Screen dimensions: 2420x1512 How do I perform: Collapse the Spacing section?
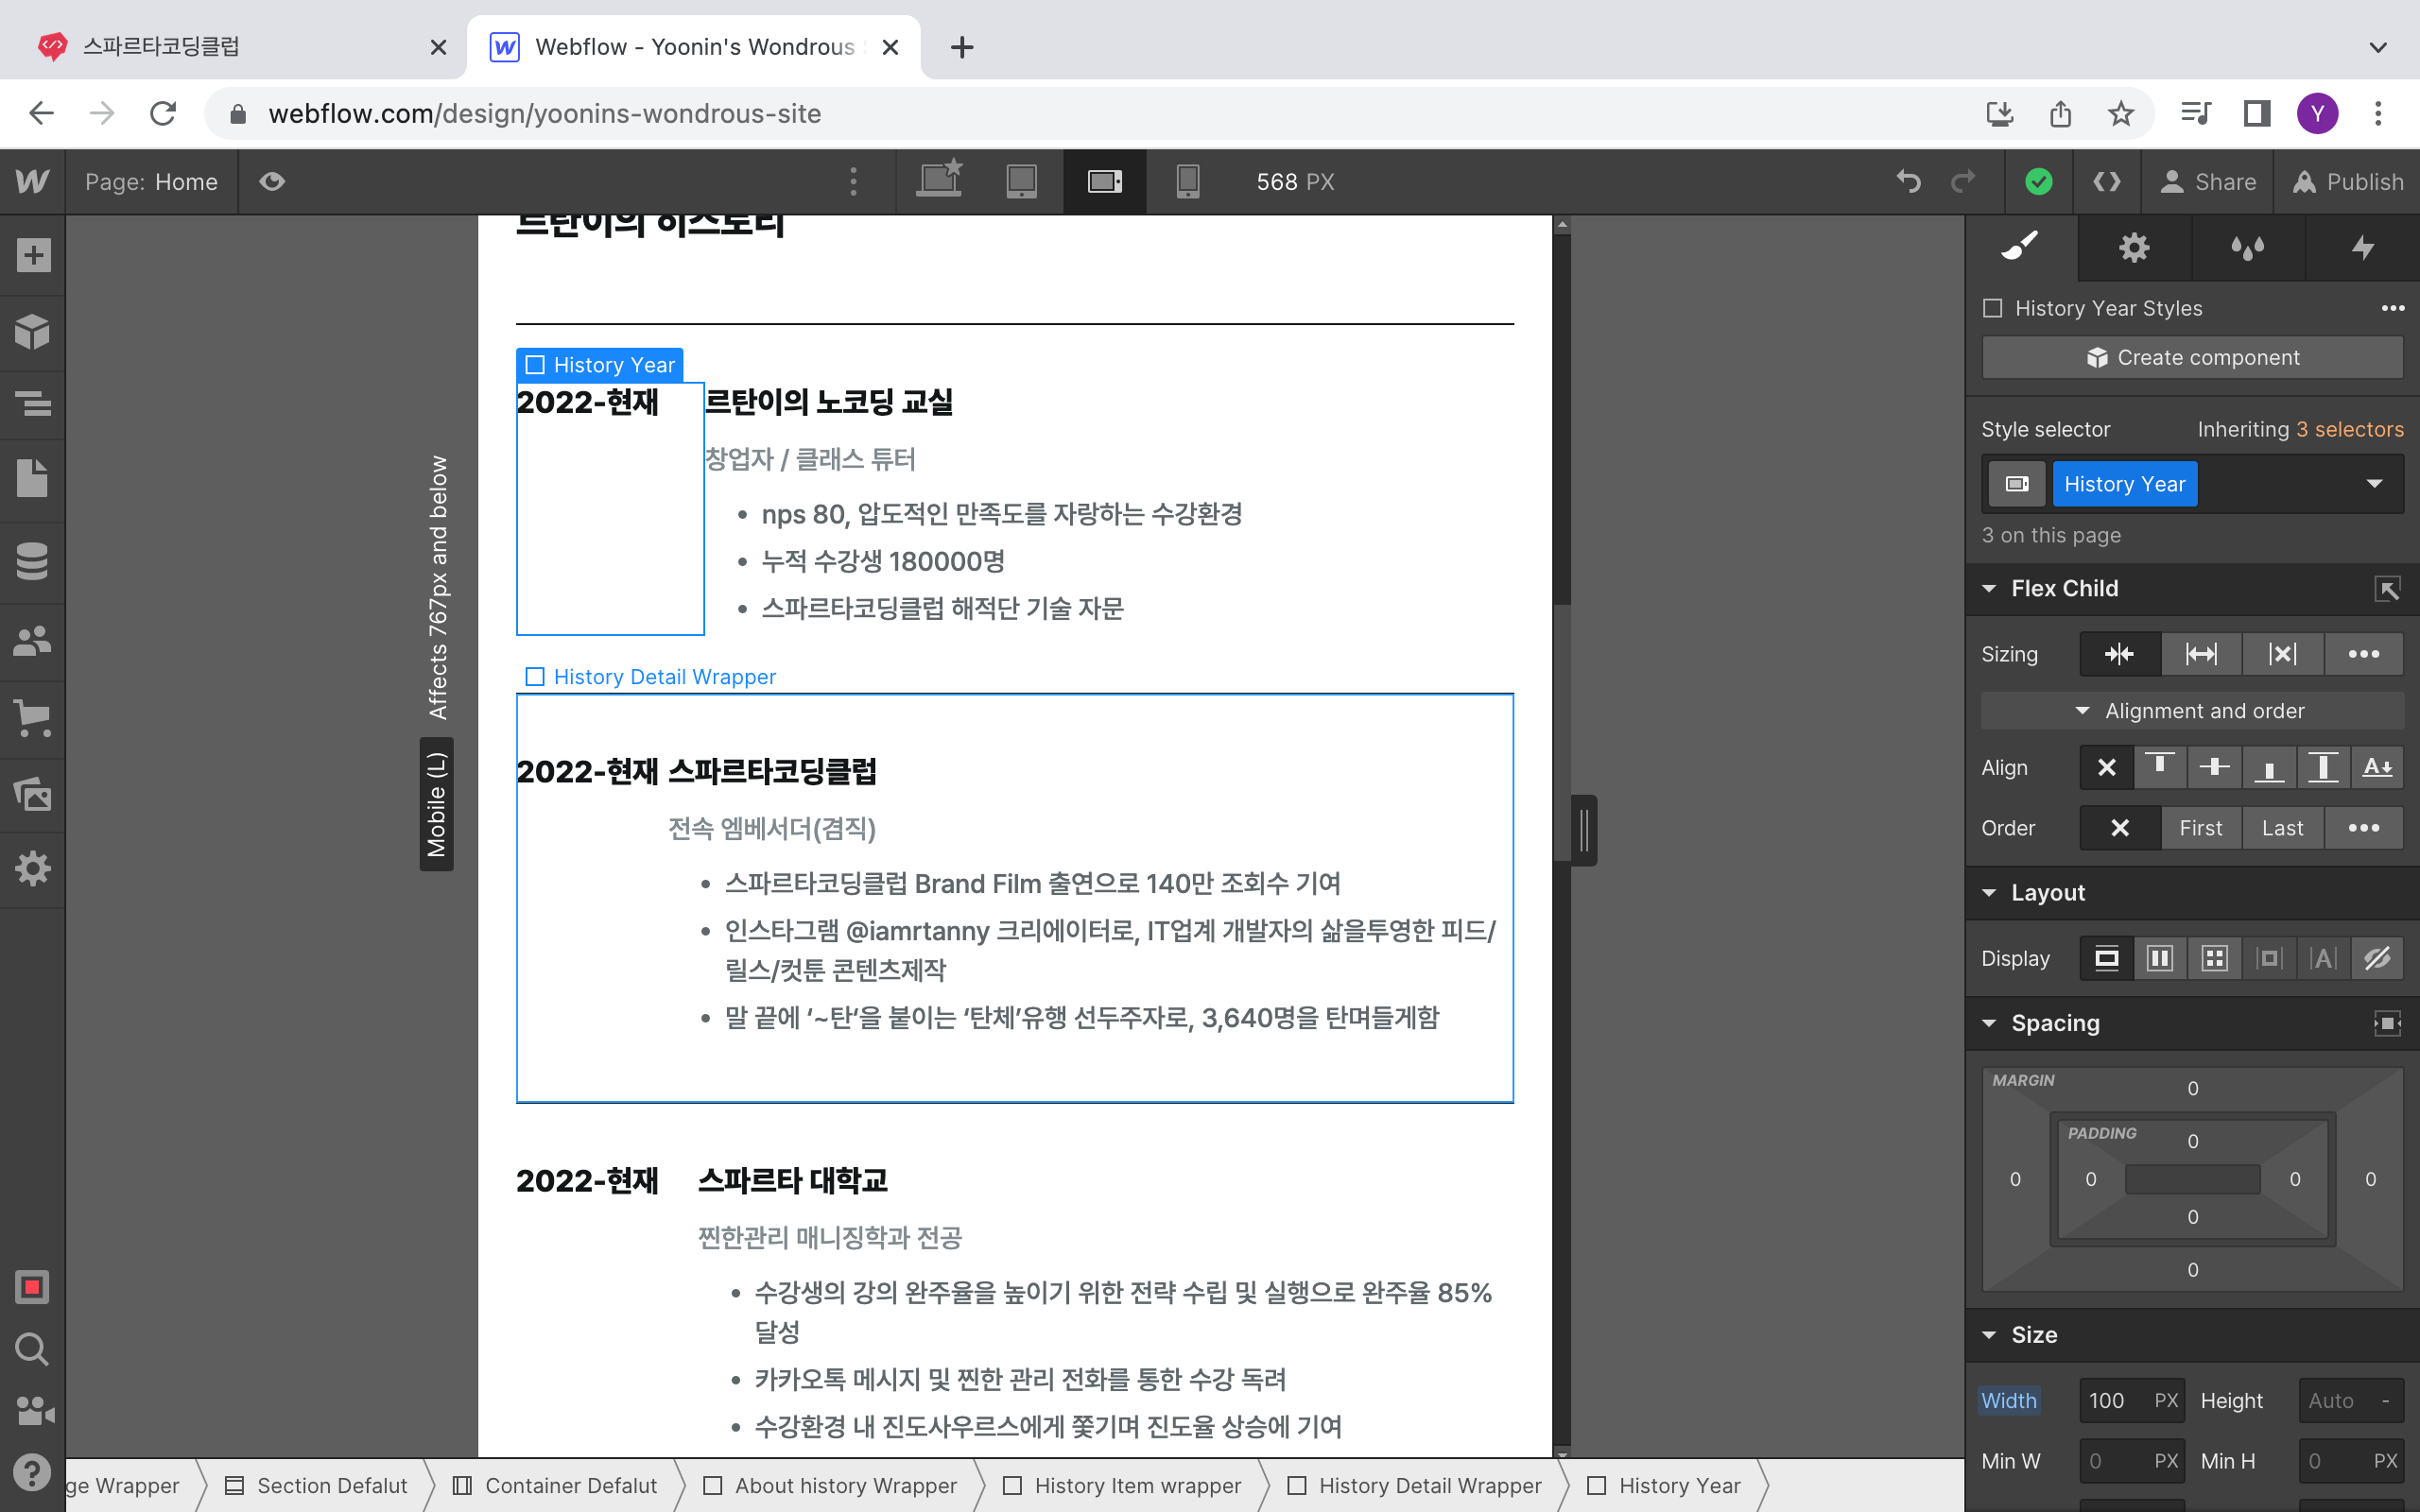(x=1989, y=1023)
